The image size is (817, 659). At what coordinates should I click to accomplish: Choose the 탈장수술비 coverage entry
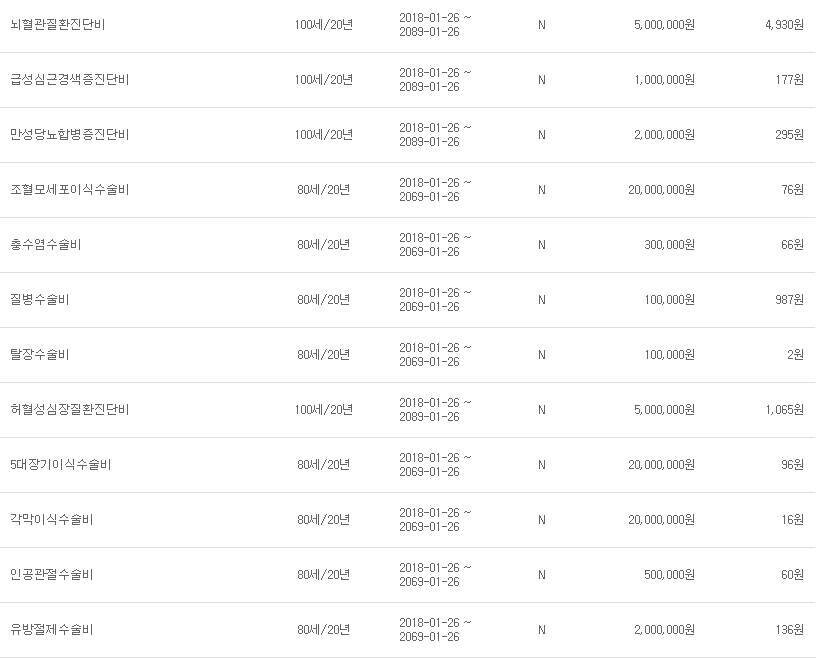coord(39,355)
